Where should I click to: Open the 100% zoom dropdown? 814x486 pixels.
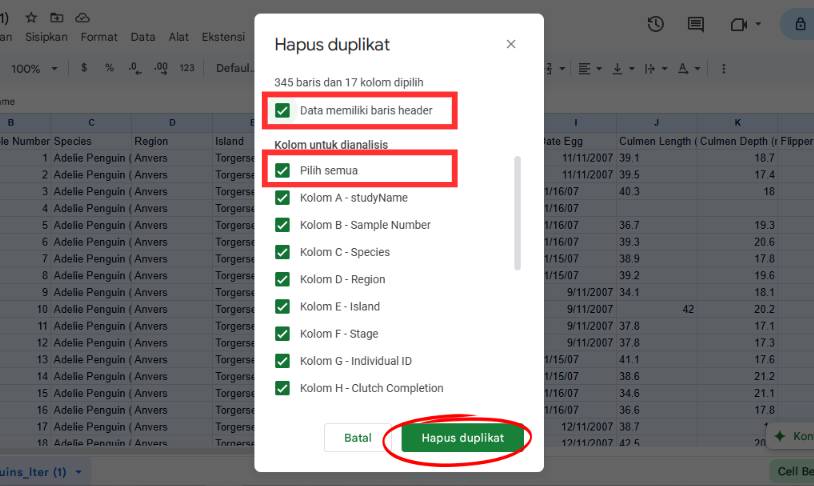point(34,69)
